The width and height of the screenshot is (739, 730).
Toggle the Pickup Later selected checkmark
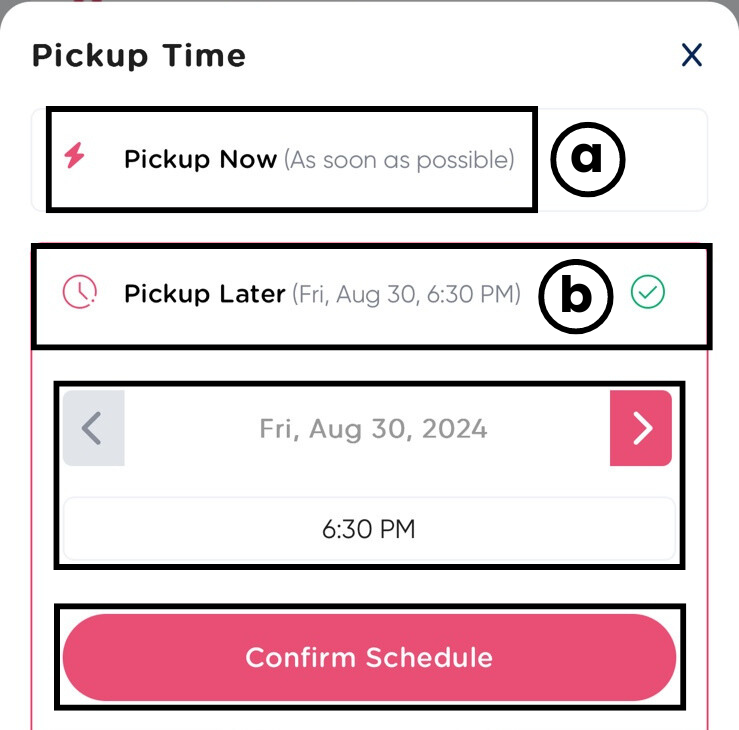tap(648, 293)
